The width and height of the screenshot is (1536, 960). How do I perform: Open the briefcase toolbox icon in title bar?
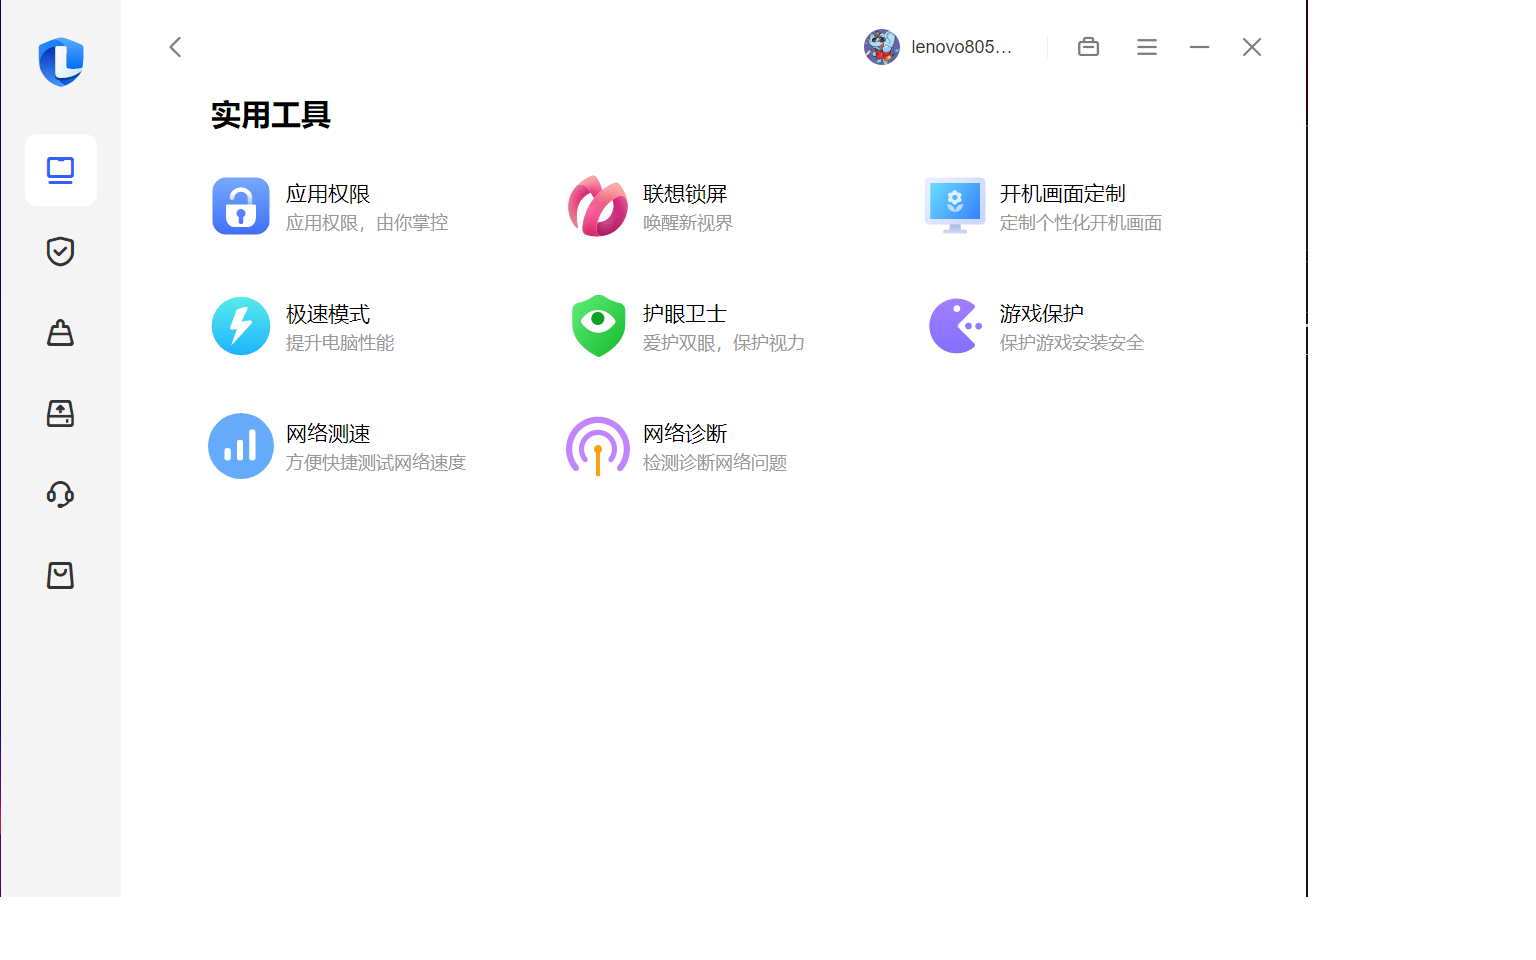tap(1089, 47)
